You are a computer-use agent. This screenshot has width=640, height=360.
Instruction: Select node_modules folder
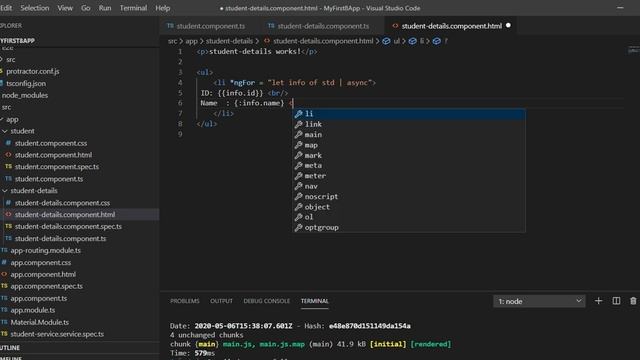[x=24, y=95]
